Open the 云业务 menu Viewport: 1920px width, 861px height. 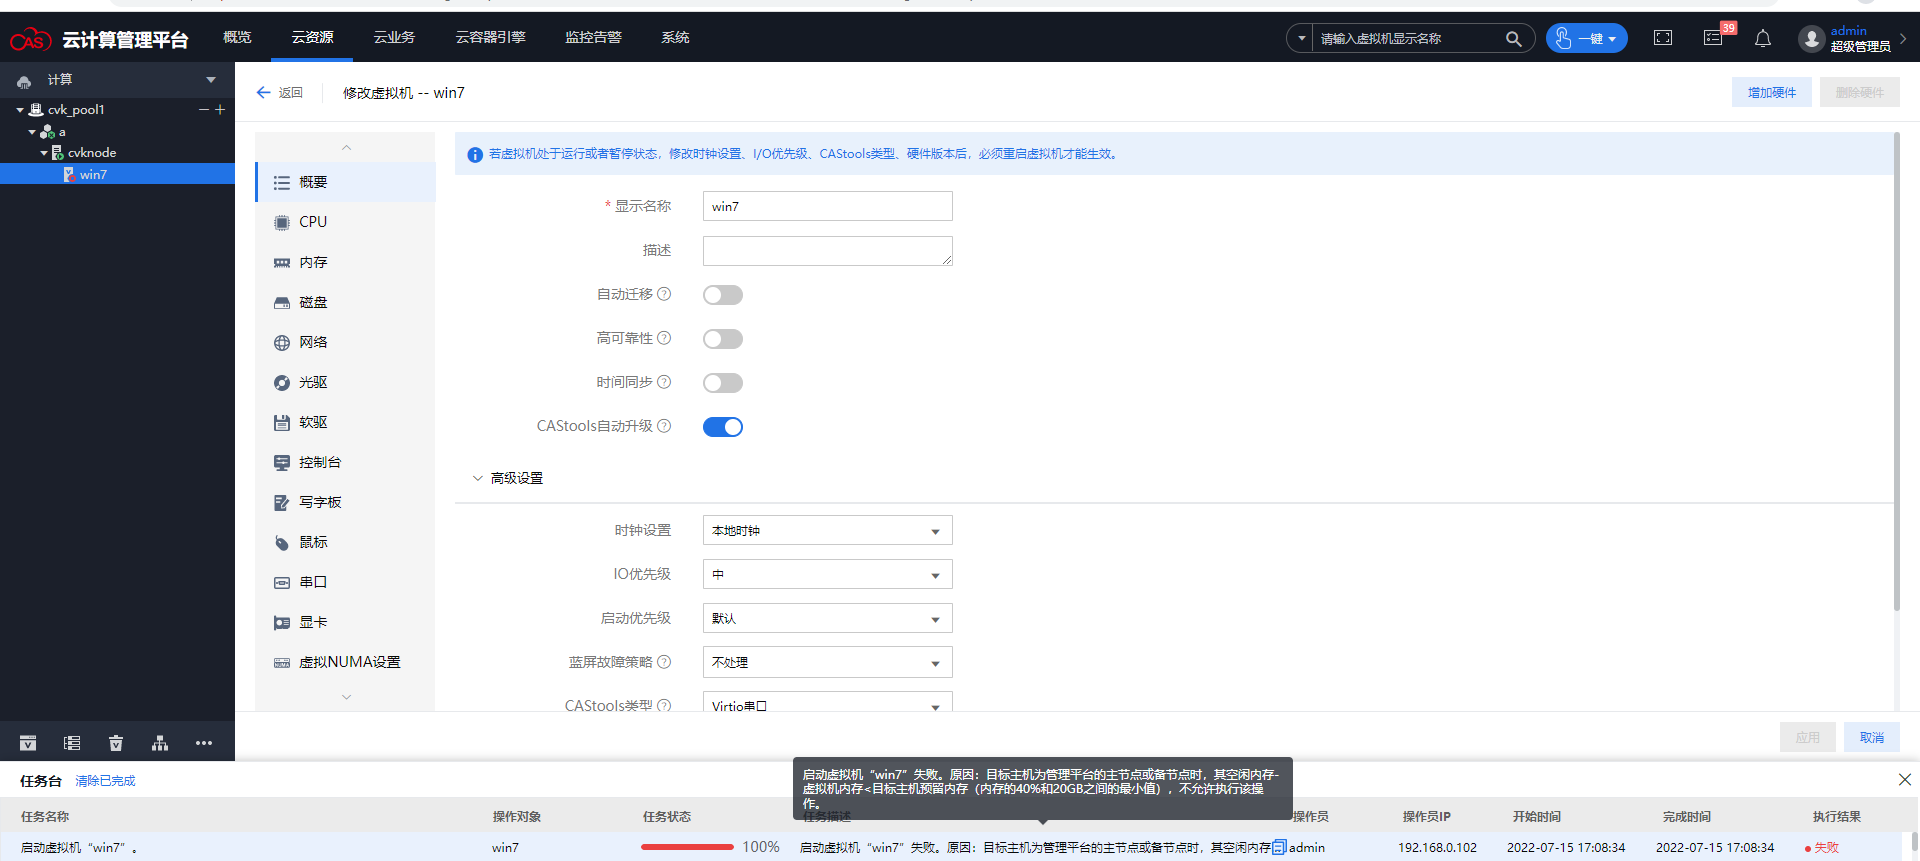click(394, 37)
